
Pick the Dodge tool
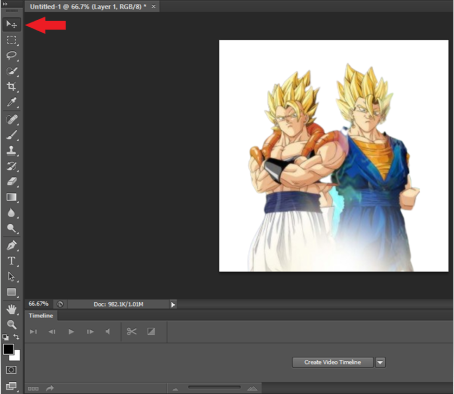pyautogui.click(x=12, y=228)
